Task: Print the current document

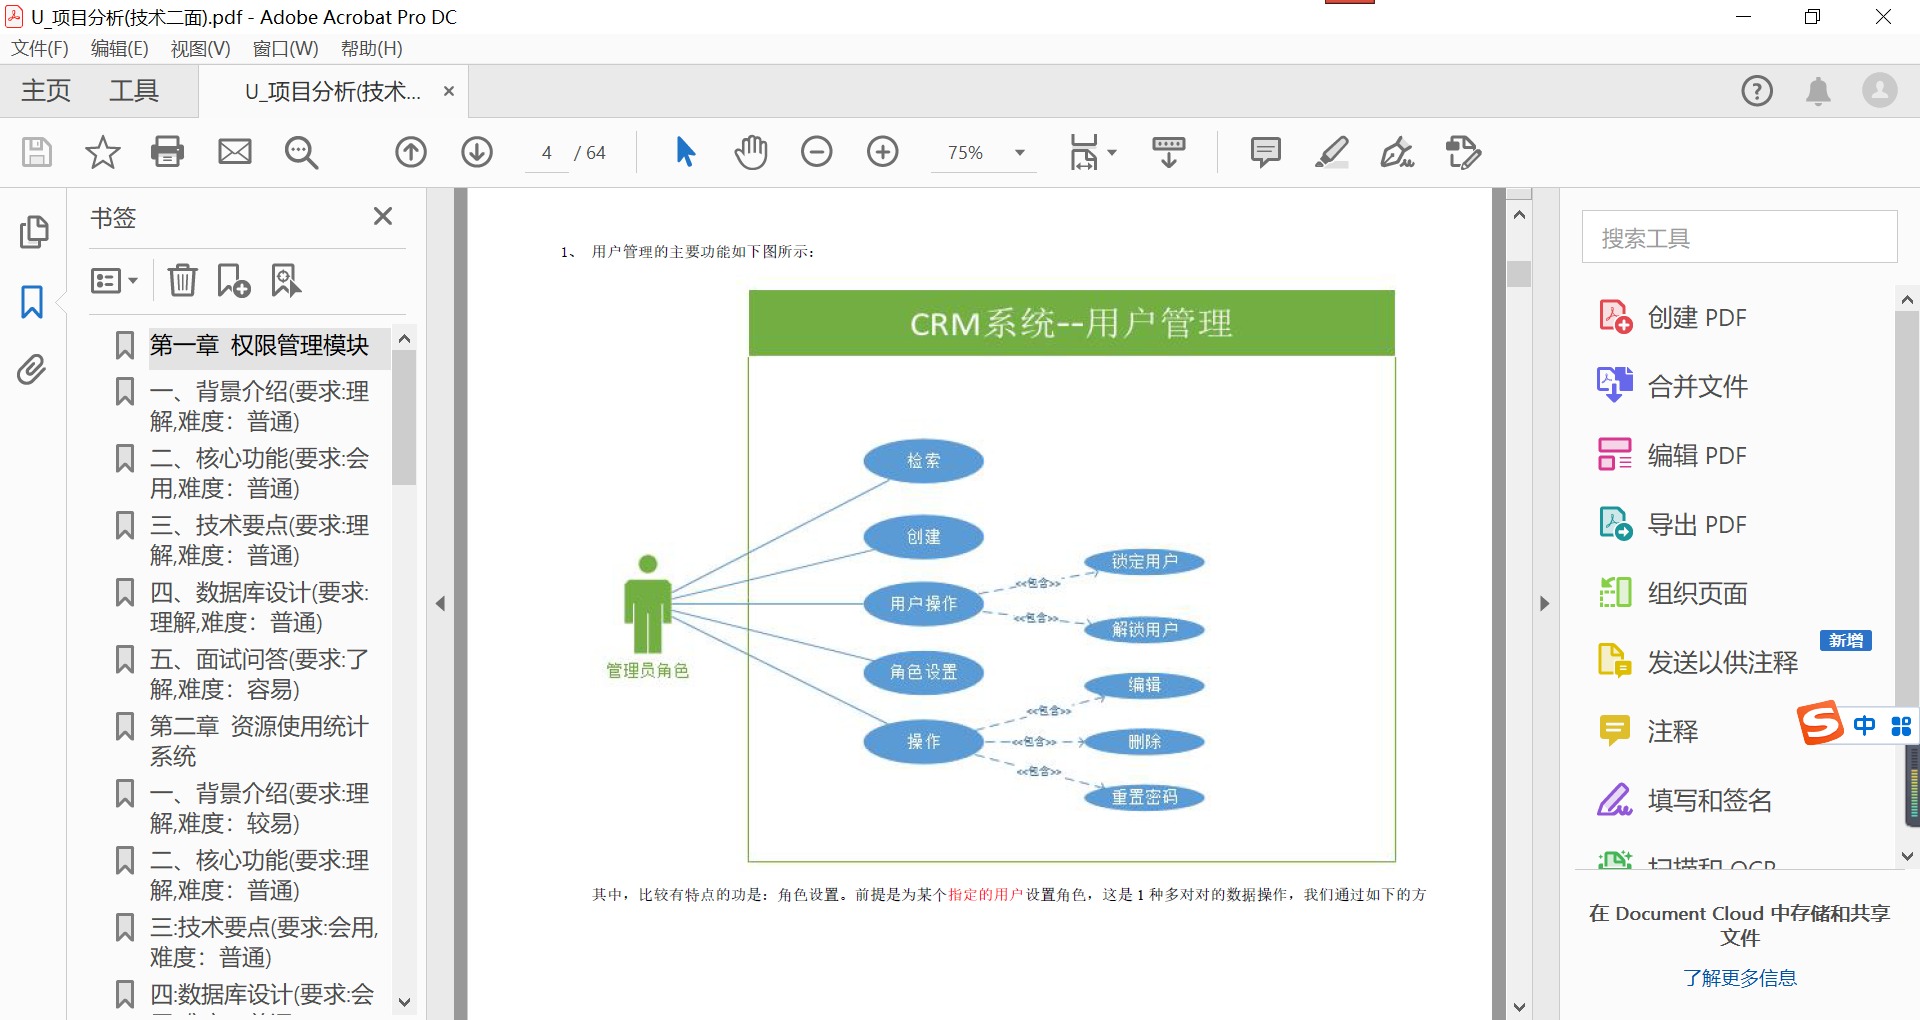Action: 167,152
